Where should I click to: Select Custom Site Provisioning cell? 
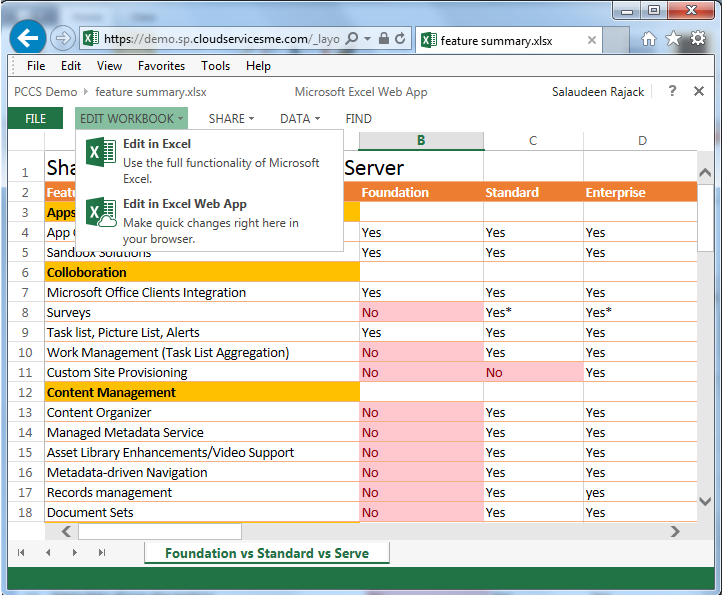(x=202, y=373)
